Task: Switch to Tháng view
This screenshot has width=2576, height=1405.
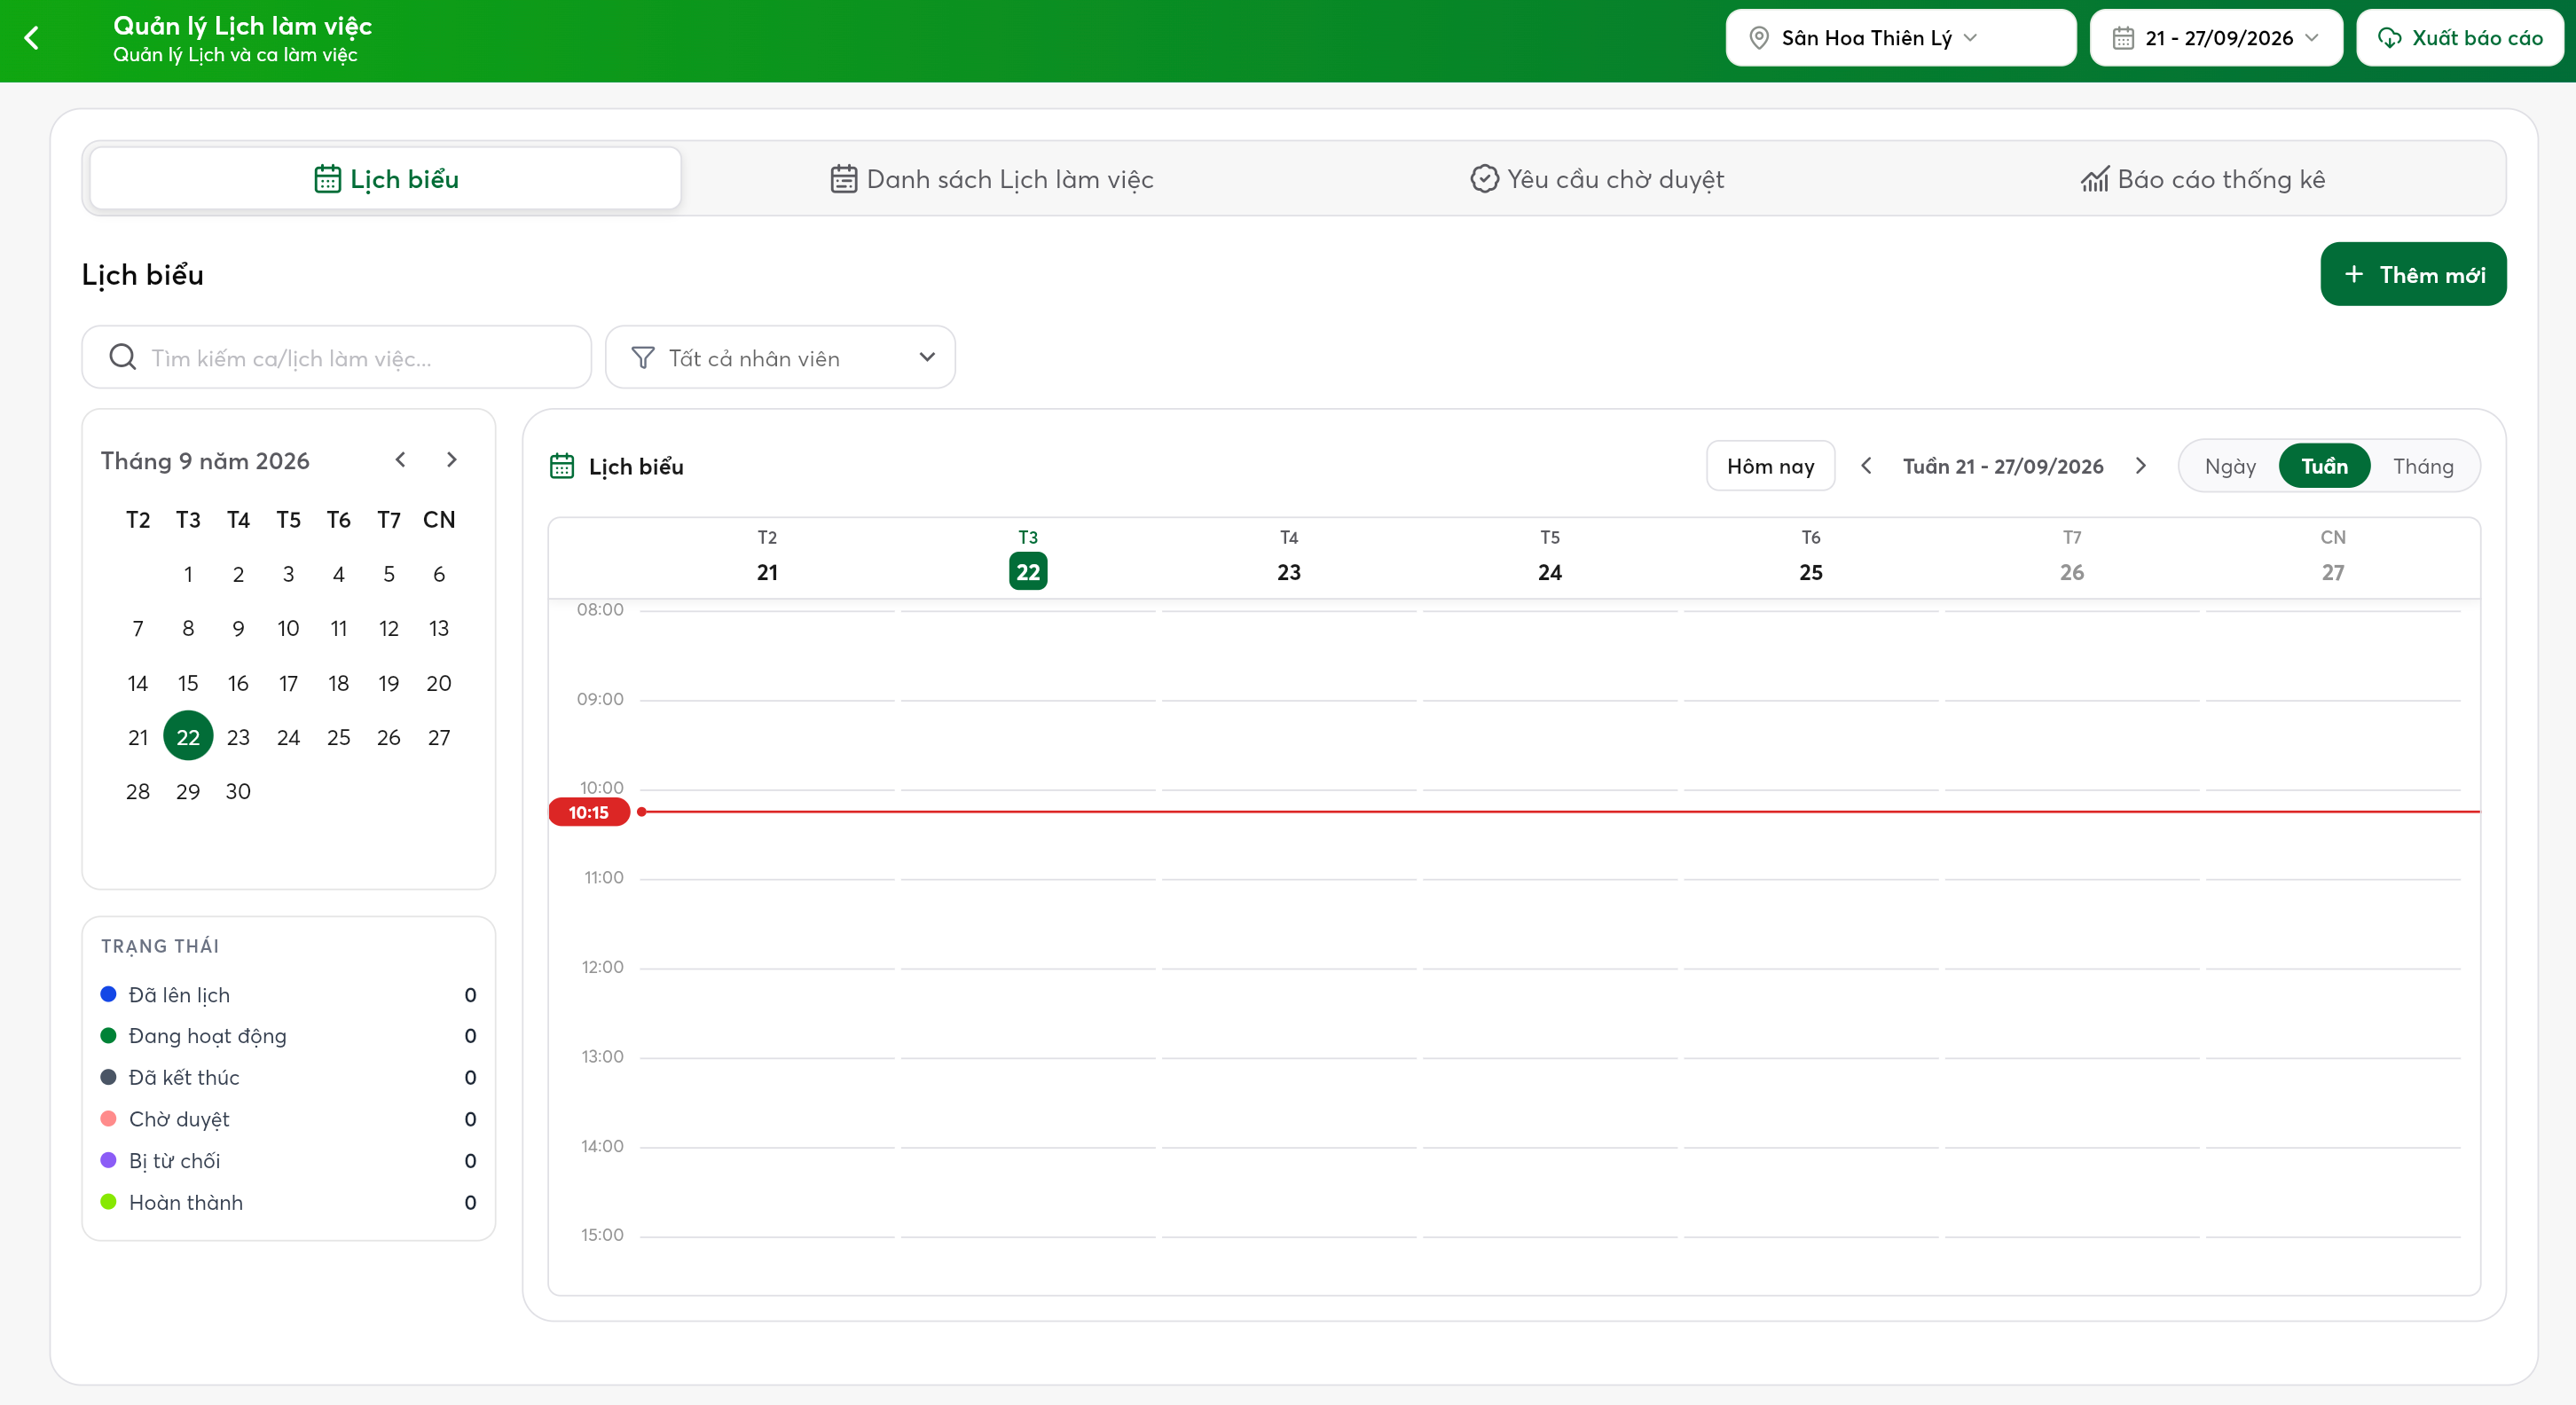Action: (2423, 466)
